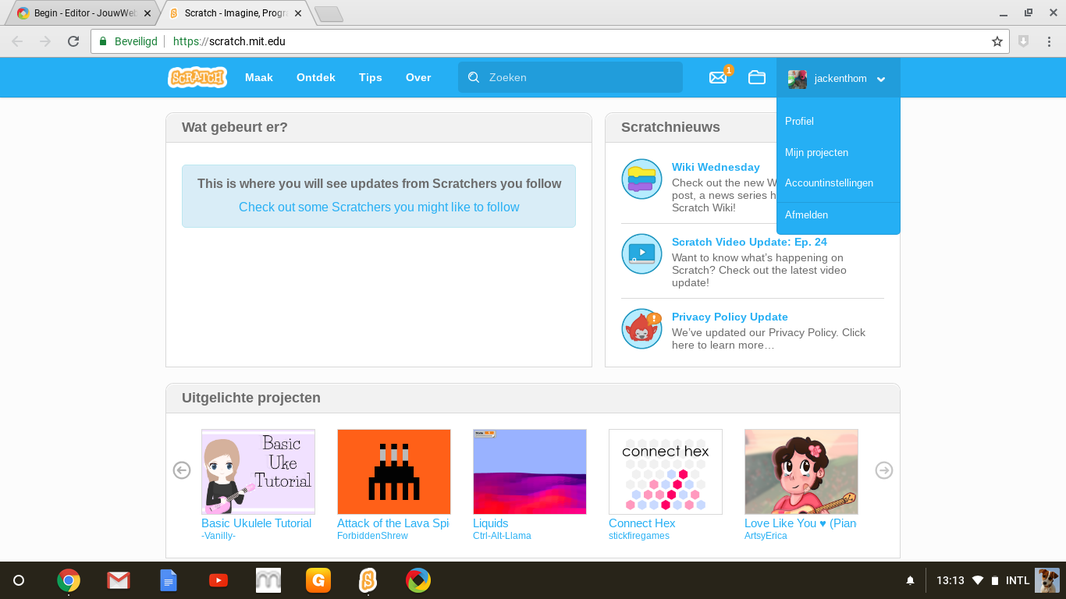Viewport: 1066px width, 599px height.
Task: Open YouTube from the shelf
Action: [x=218, y=581]
